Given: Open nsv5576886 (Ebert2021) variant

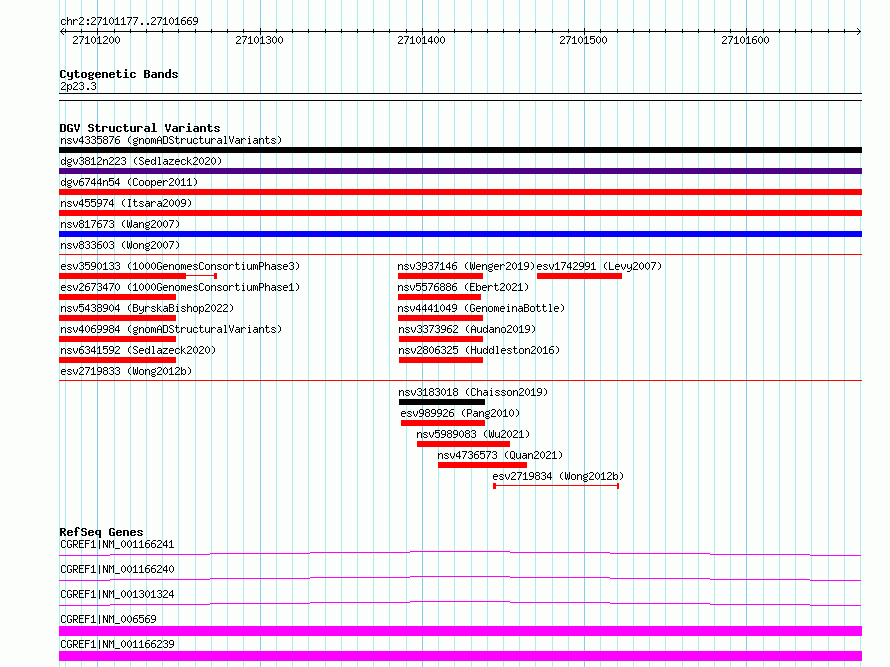Looking at the screenshot, I should pos(463,287).
